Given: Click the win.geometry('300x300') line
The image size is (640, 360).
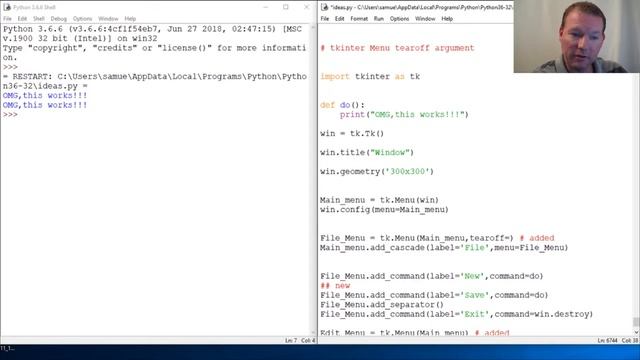Looking at the screenshot, I should [377, 172].
